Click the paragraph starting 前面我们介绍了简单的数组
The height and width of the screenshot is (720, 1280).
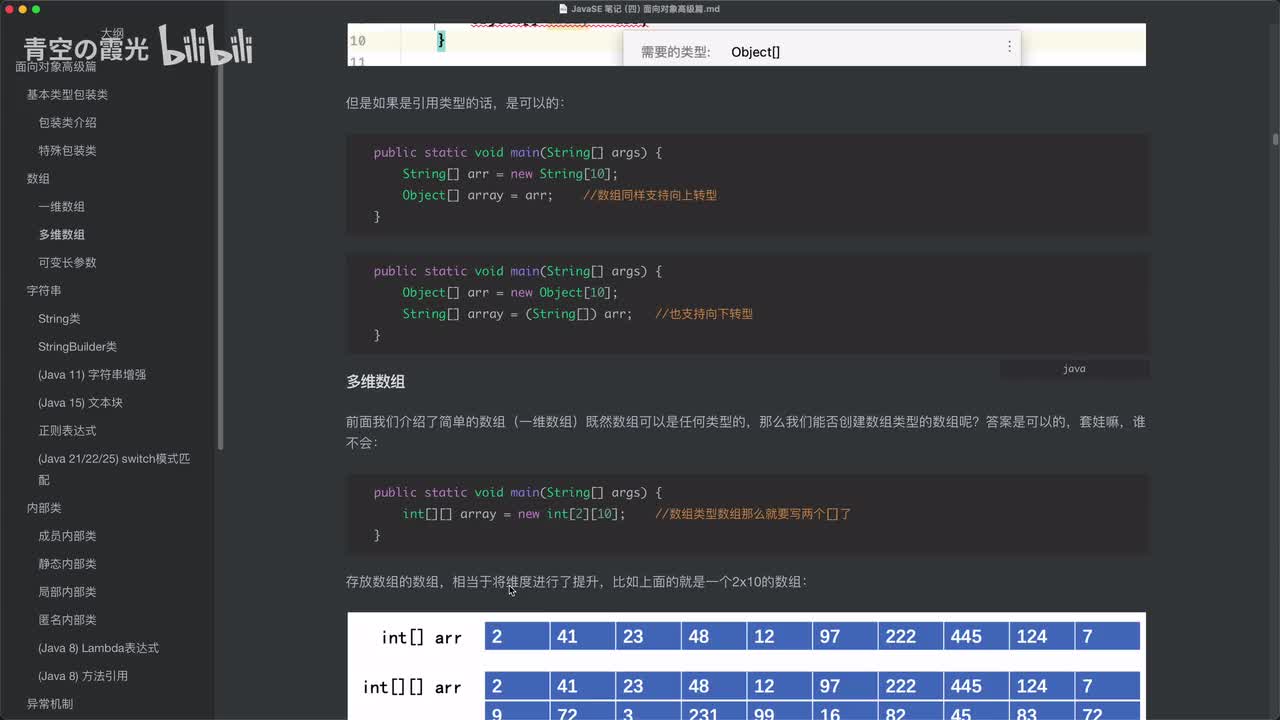746,432
